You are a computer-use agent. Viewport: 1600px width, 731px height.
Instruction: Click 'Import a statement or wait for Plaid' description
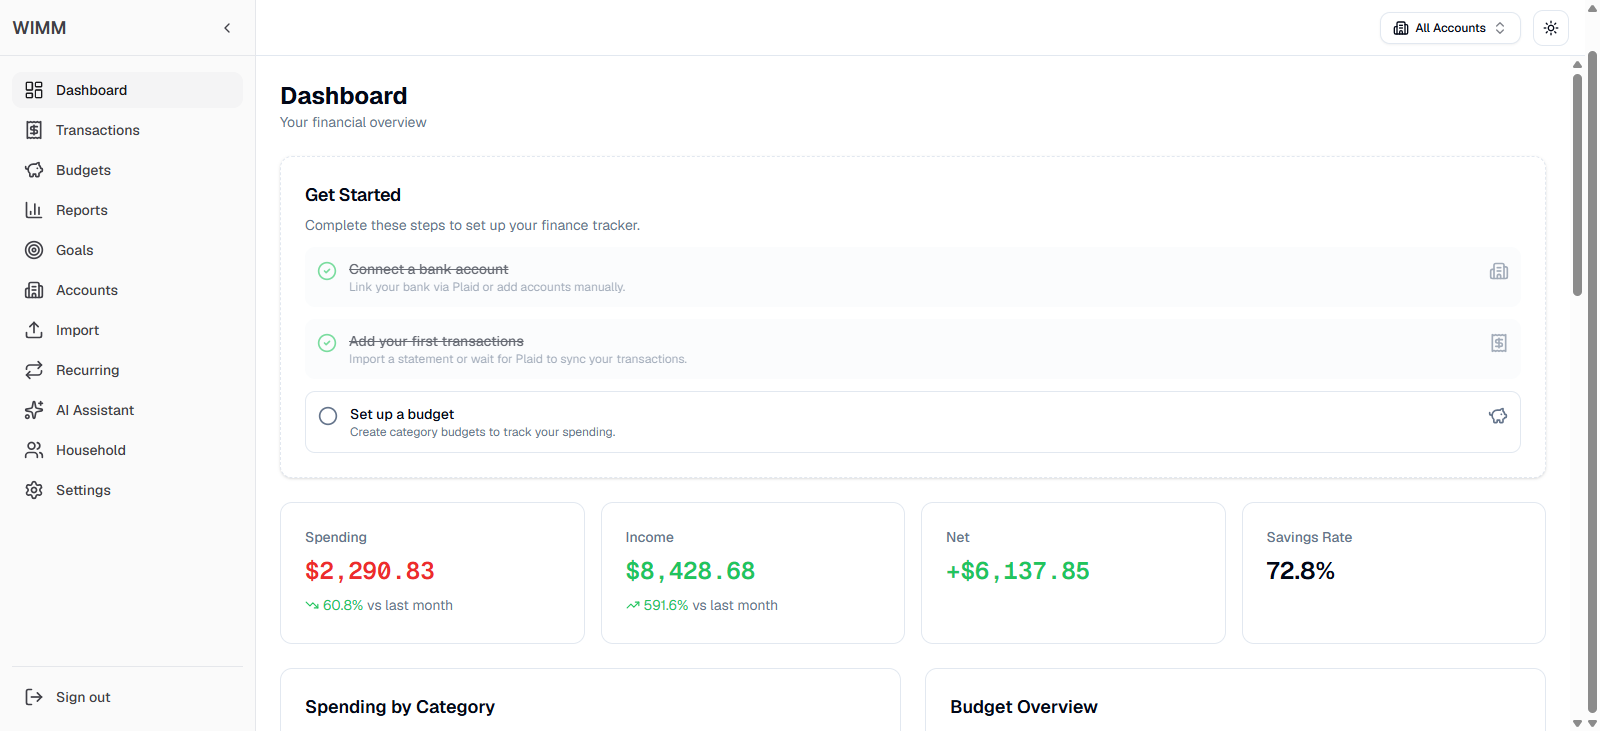click(518, 359)
